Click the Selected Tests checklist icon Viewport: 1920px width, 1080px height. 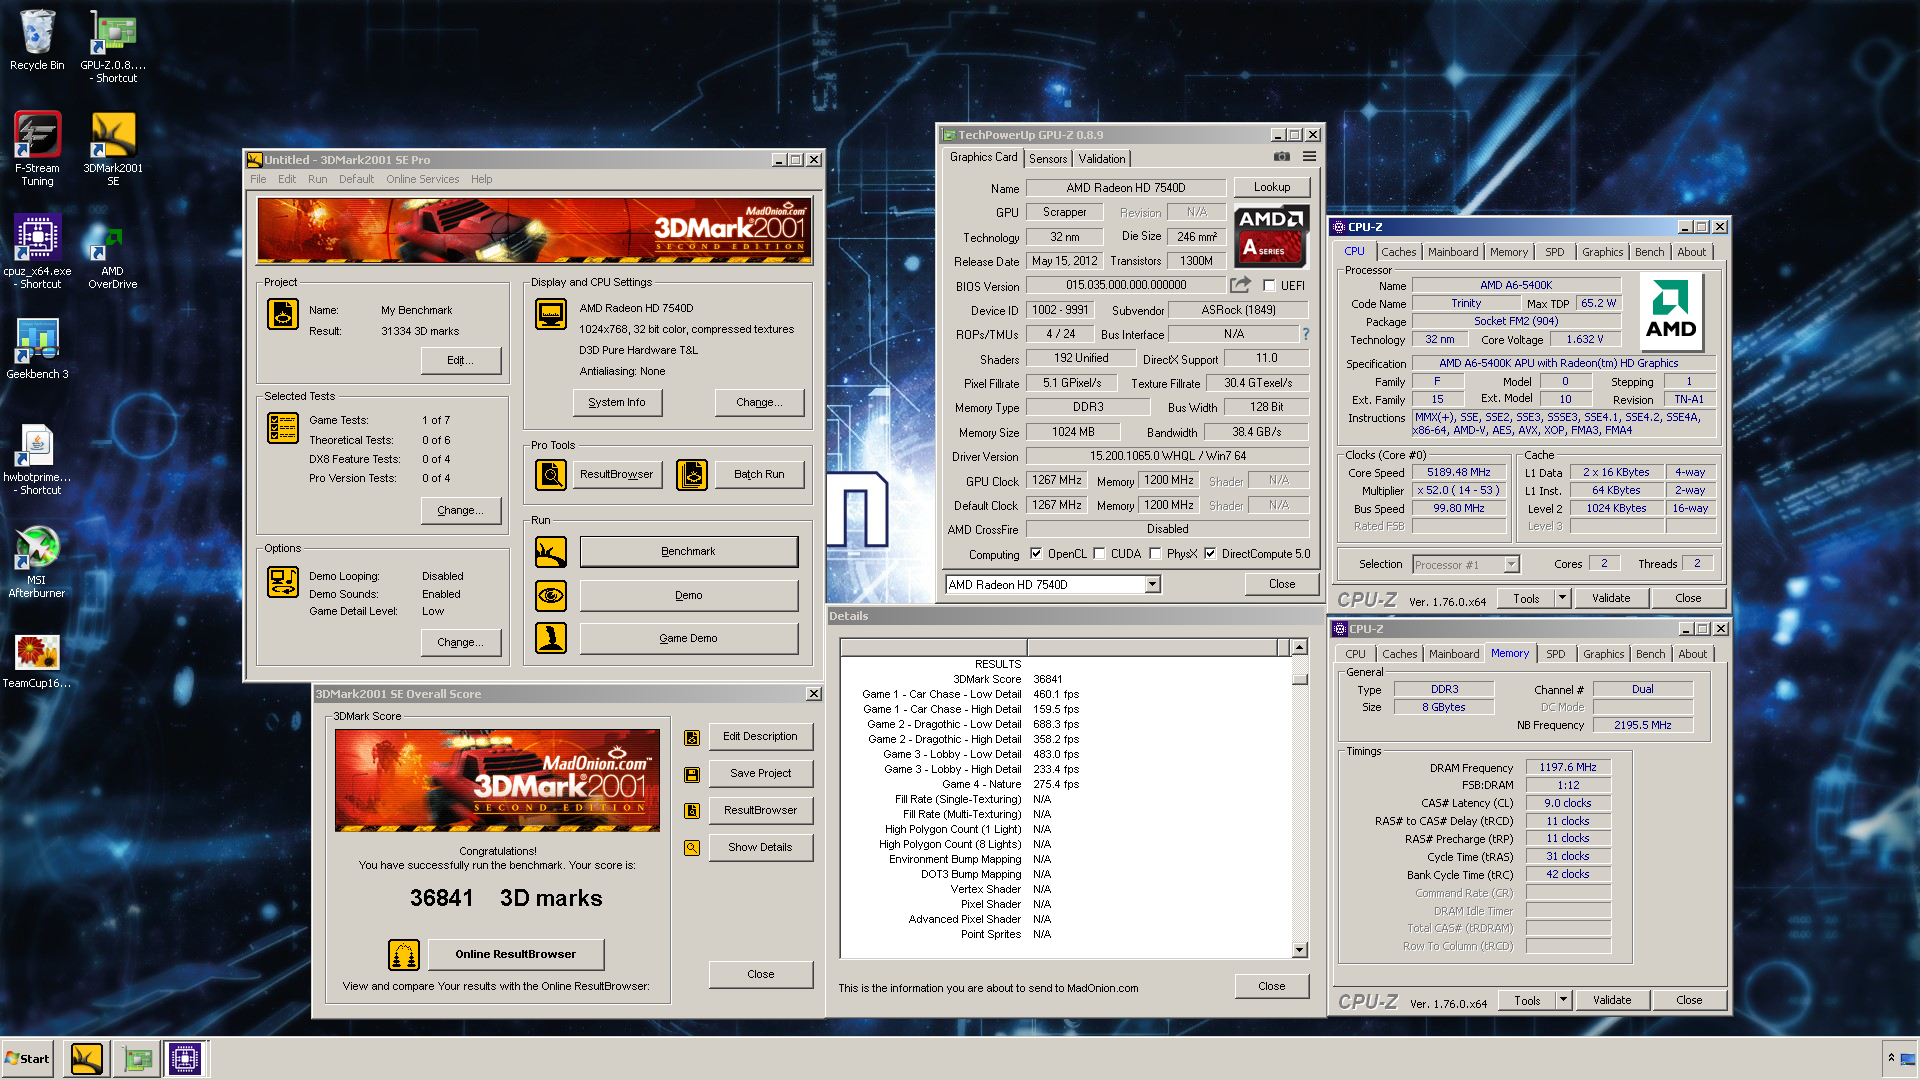point(283,427)
